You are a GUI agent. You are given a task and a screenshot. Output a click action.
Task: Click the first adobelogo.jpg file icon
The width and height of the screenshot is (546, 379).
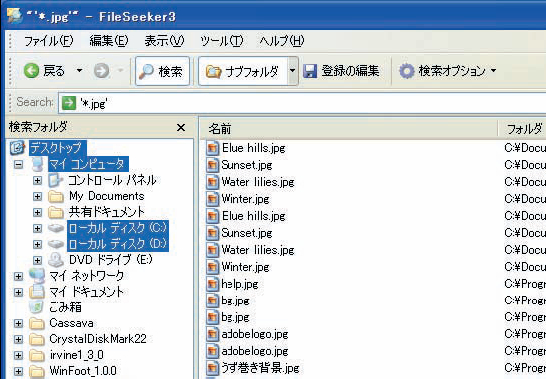(212, 335)
